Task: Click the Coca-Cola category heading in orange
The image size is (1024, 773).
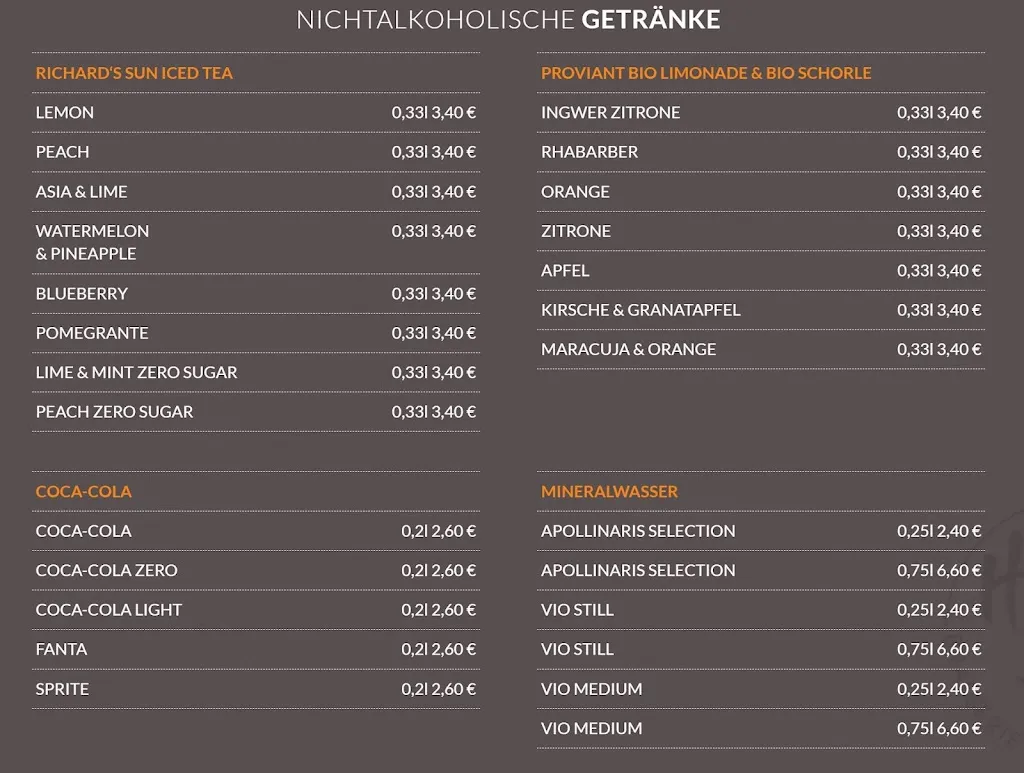Action: (83, 491)
